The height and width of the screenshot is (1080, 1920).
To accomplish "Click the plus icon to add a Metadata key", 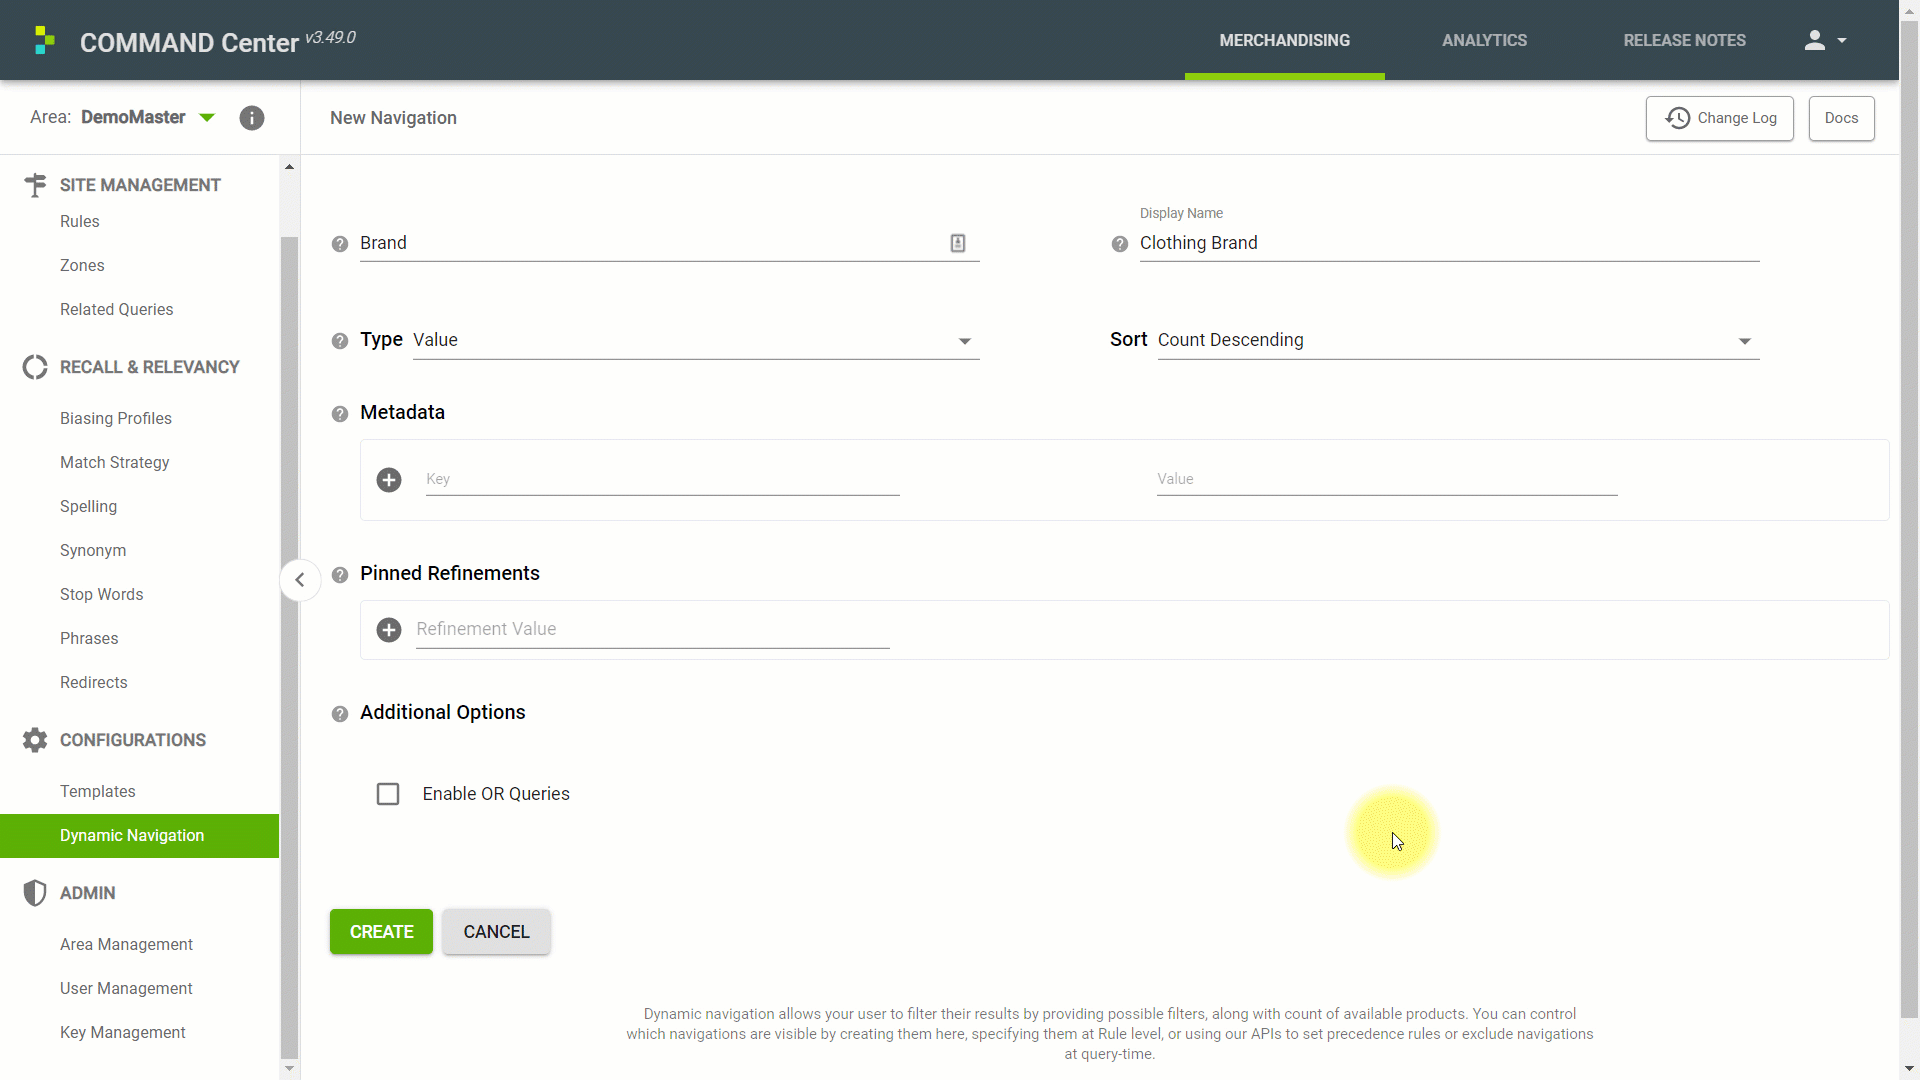I will point(389,480).
